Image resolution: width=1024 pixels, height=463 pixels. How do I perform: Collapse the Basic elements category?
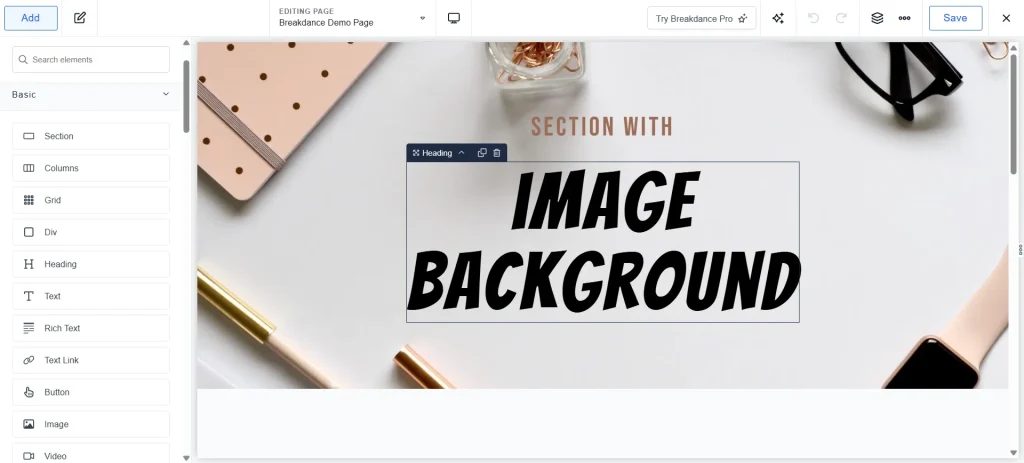tap(166, 95)
